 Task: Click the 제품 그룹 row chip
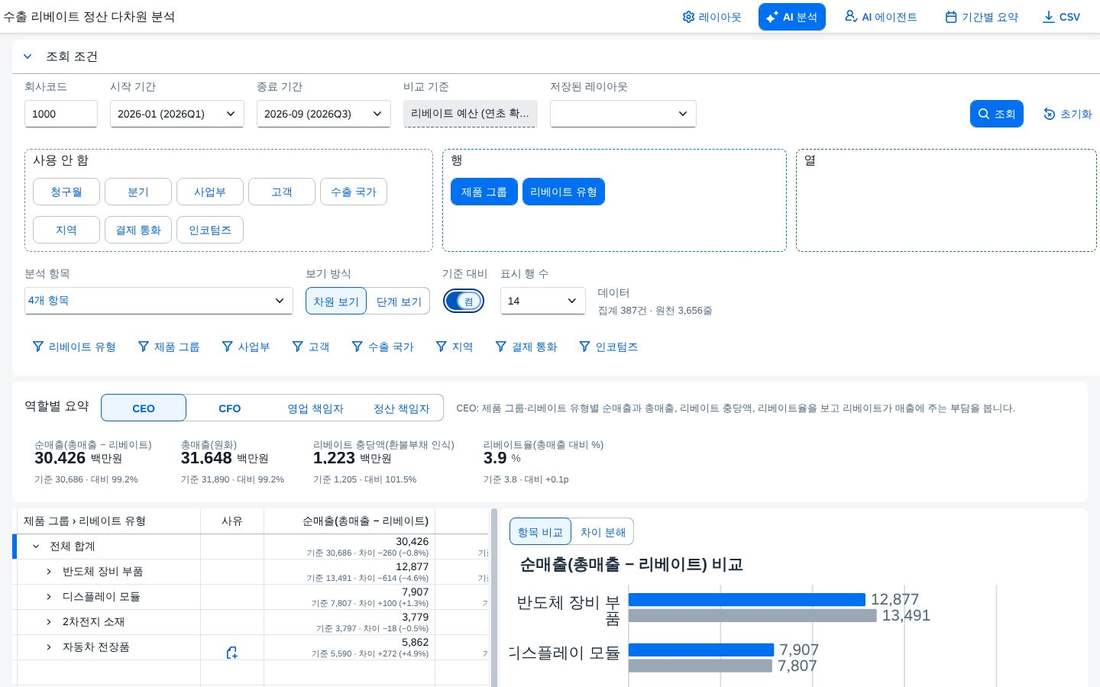tap(484, 192)
